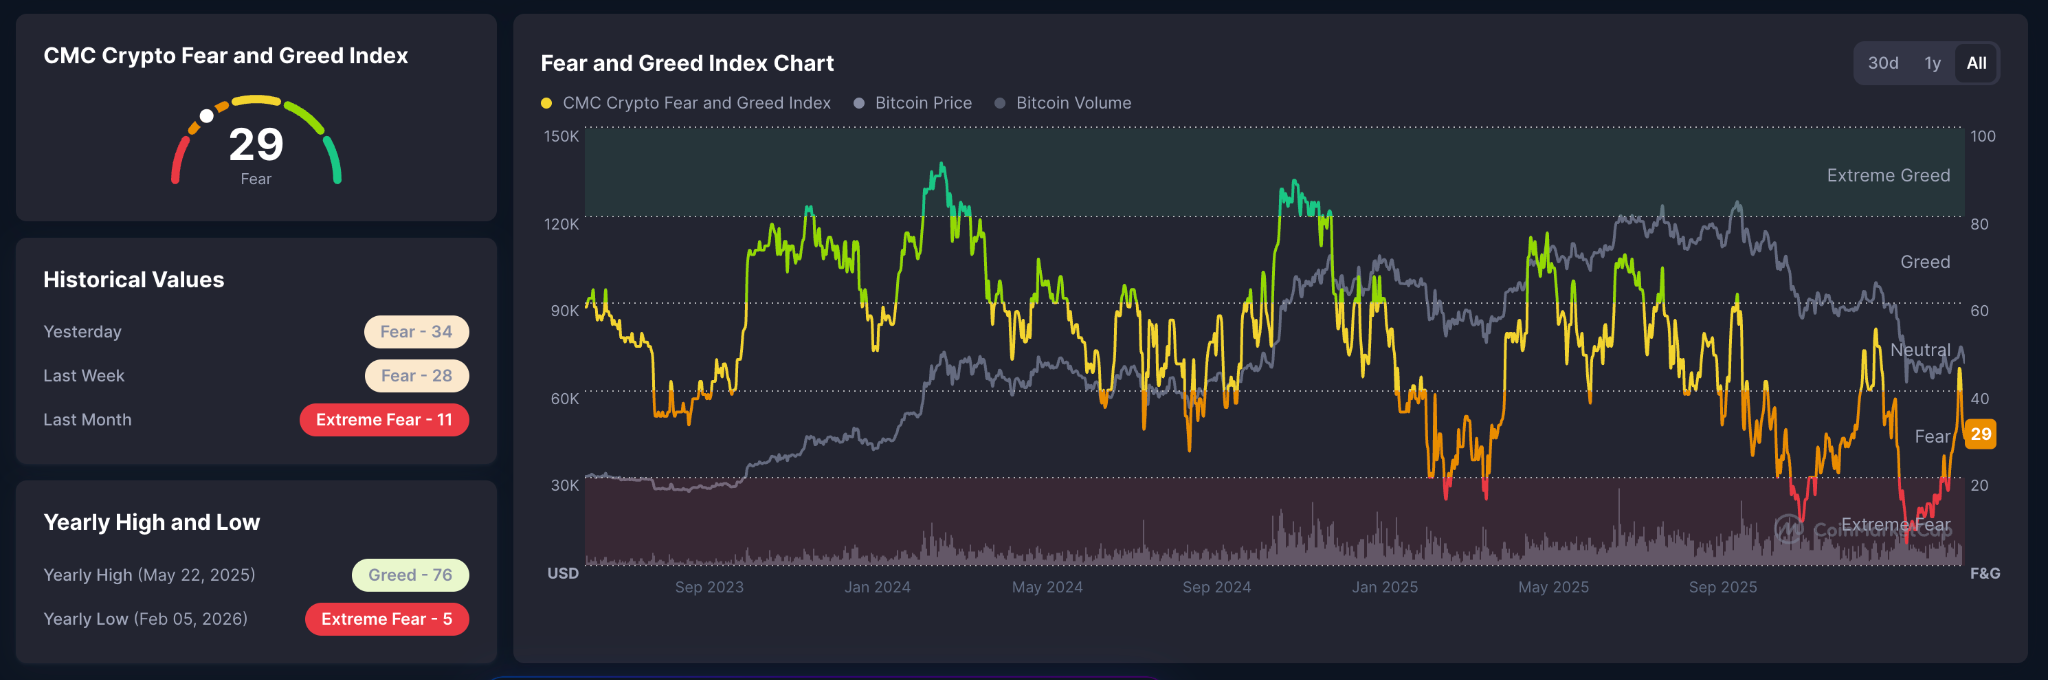Click the yellow legend dot for Fear and Greed Index
This screenshot has height=680, width=2048.
click(546, 103)
